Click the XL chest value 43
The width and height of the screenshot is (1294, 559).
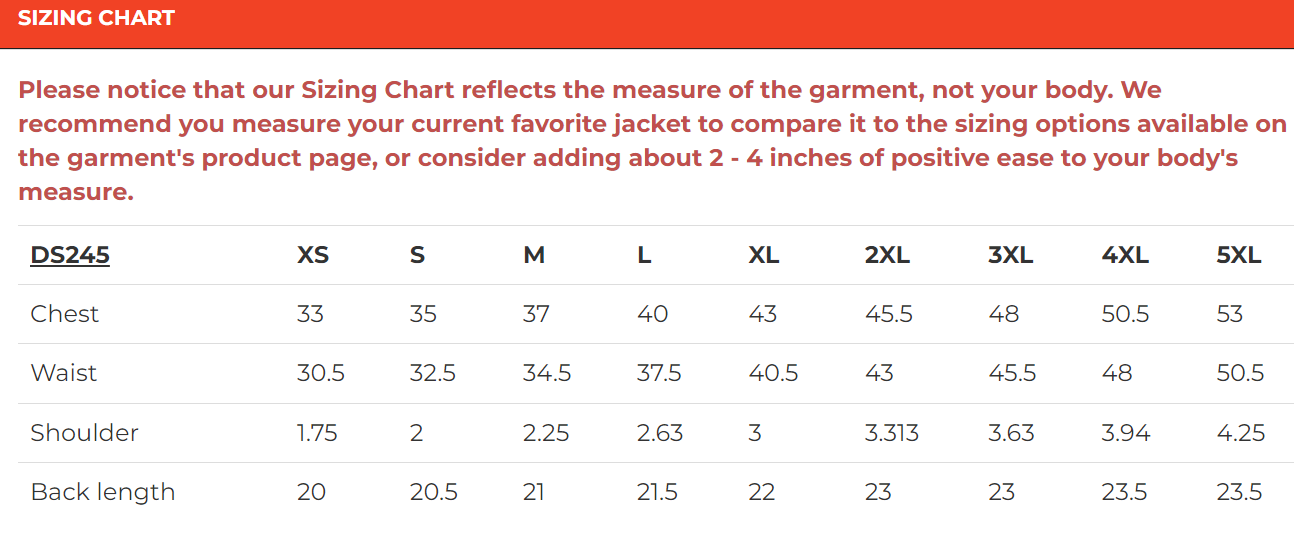pyautogui.click(x=763, y=314)
